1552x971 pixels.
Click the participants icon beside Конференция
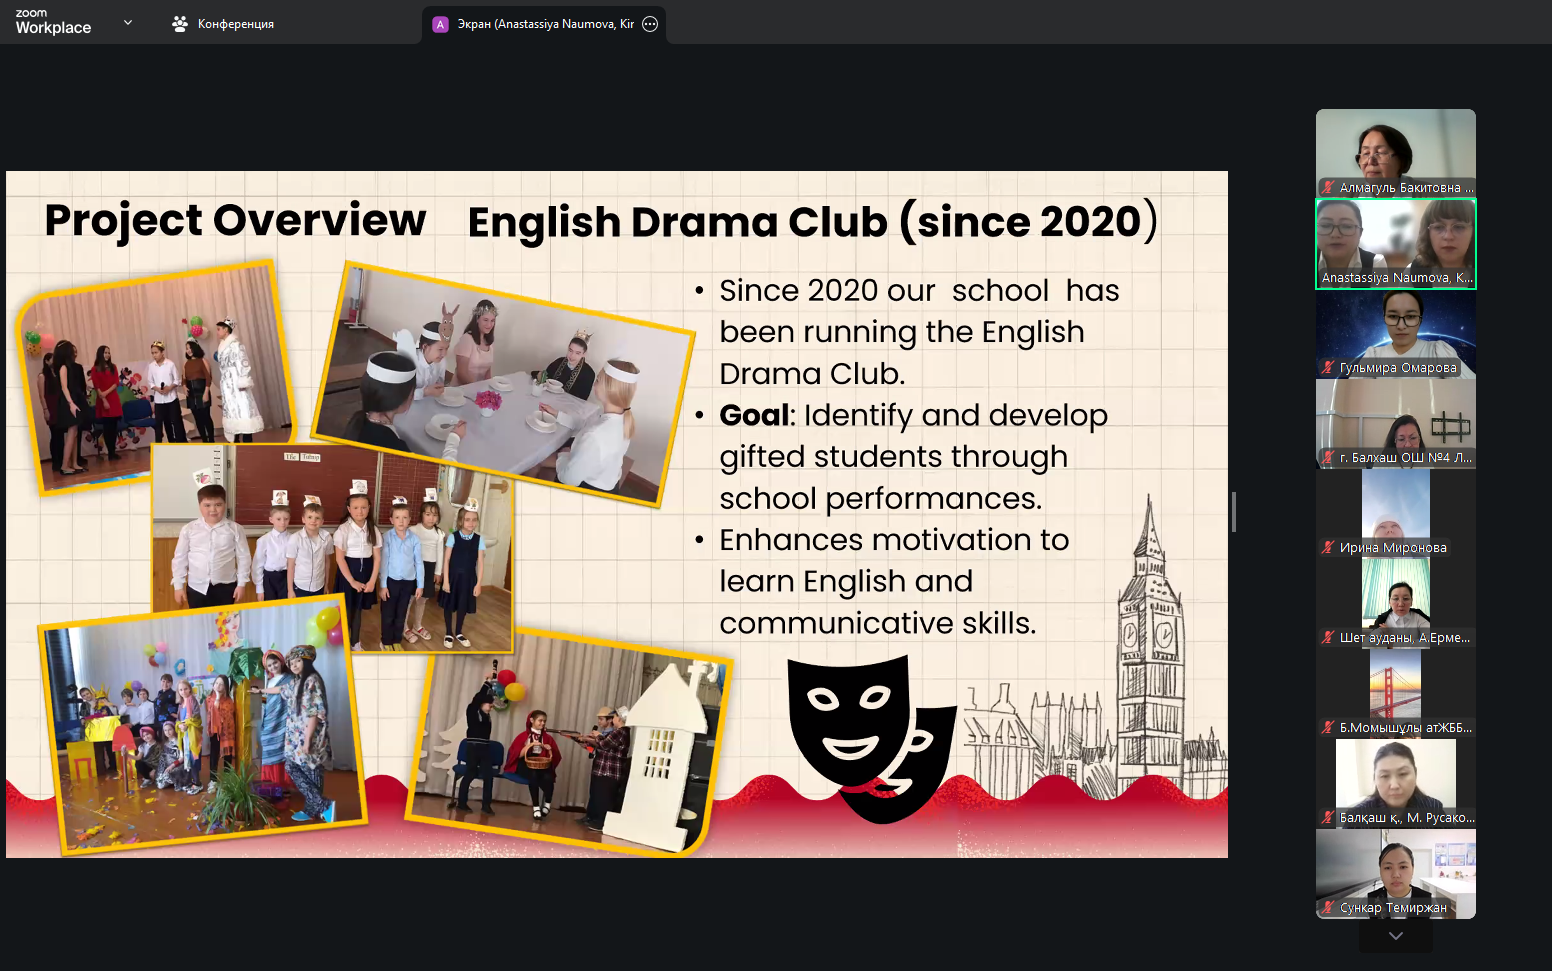(180, 24)
